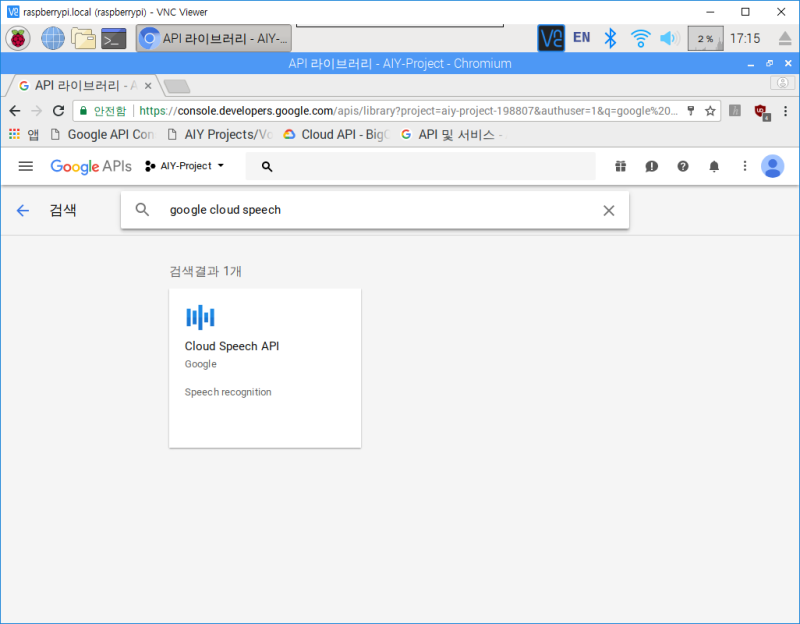Open the help question mark icon

(x=683, y=166)
